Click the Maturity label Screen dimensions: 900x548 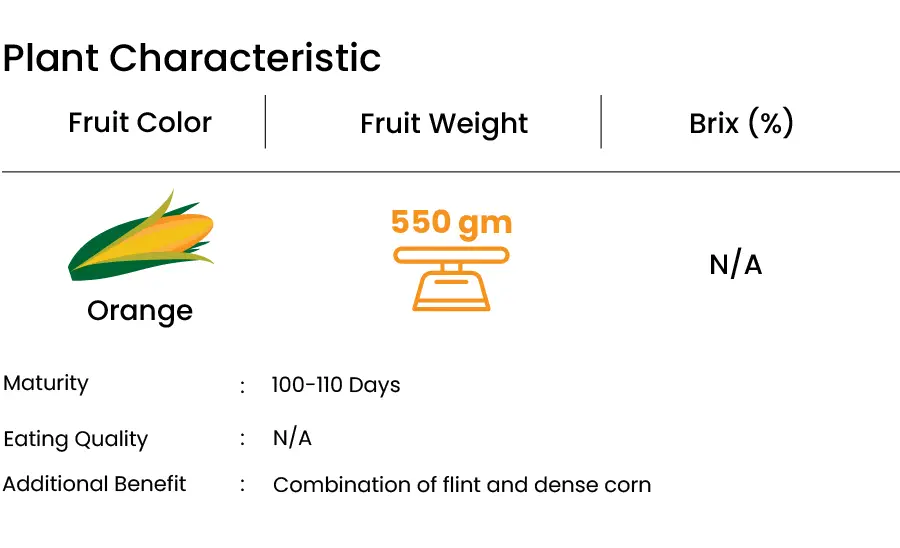tap(46, 383)
